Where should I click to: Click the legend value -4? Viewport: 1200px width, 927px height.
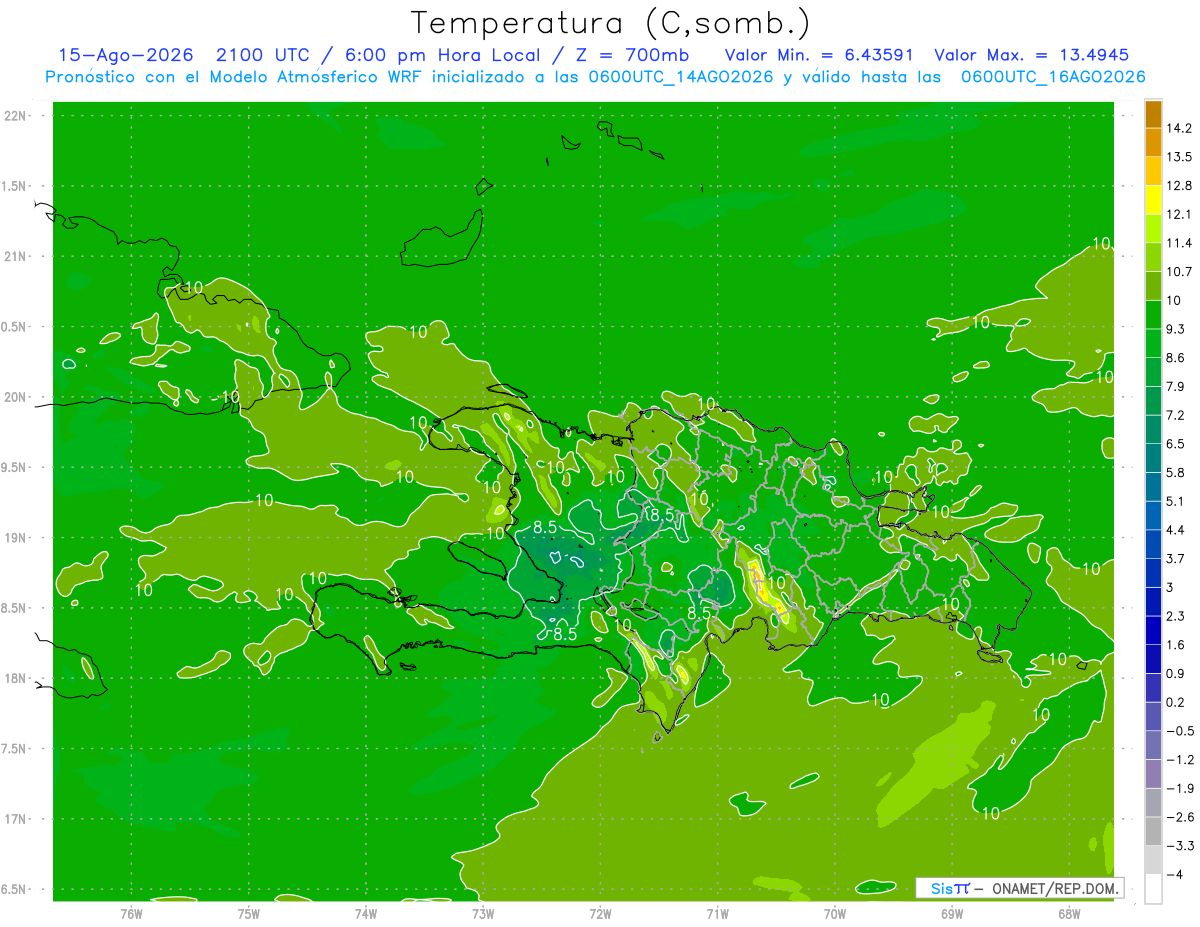pyautogui.click(x=1175, y=875)
